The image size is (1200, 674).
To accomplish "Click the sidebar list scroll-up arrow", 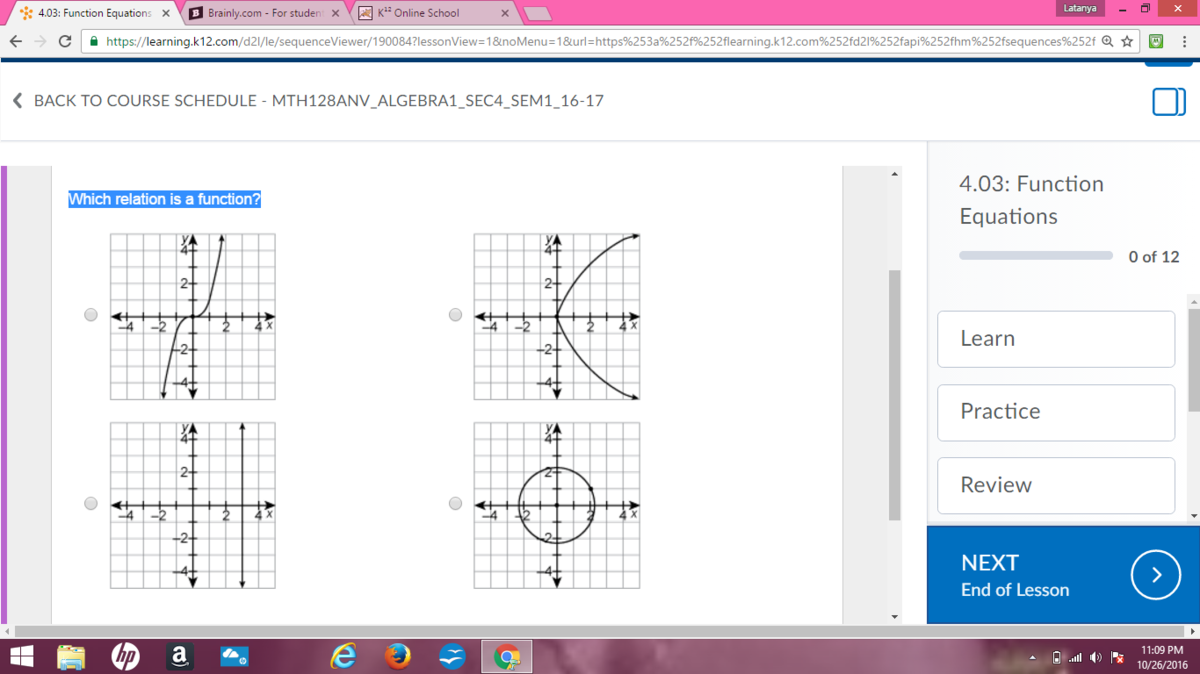I will pyautogui.click(x=1193, y=300).
